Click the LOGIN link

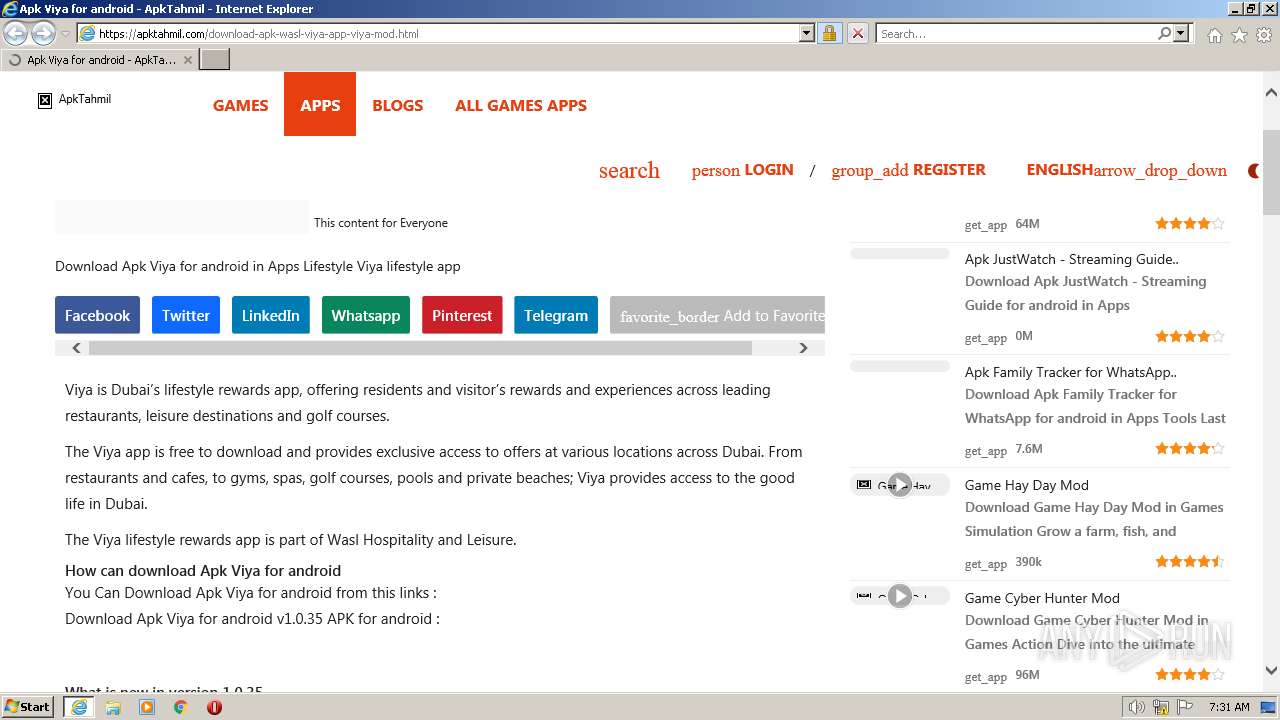click(x=742, y=170)
